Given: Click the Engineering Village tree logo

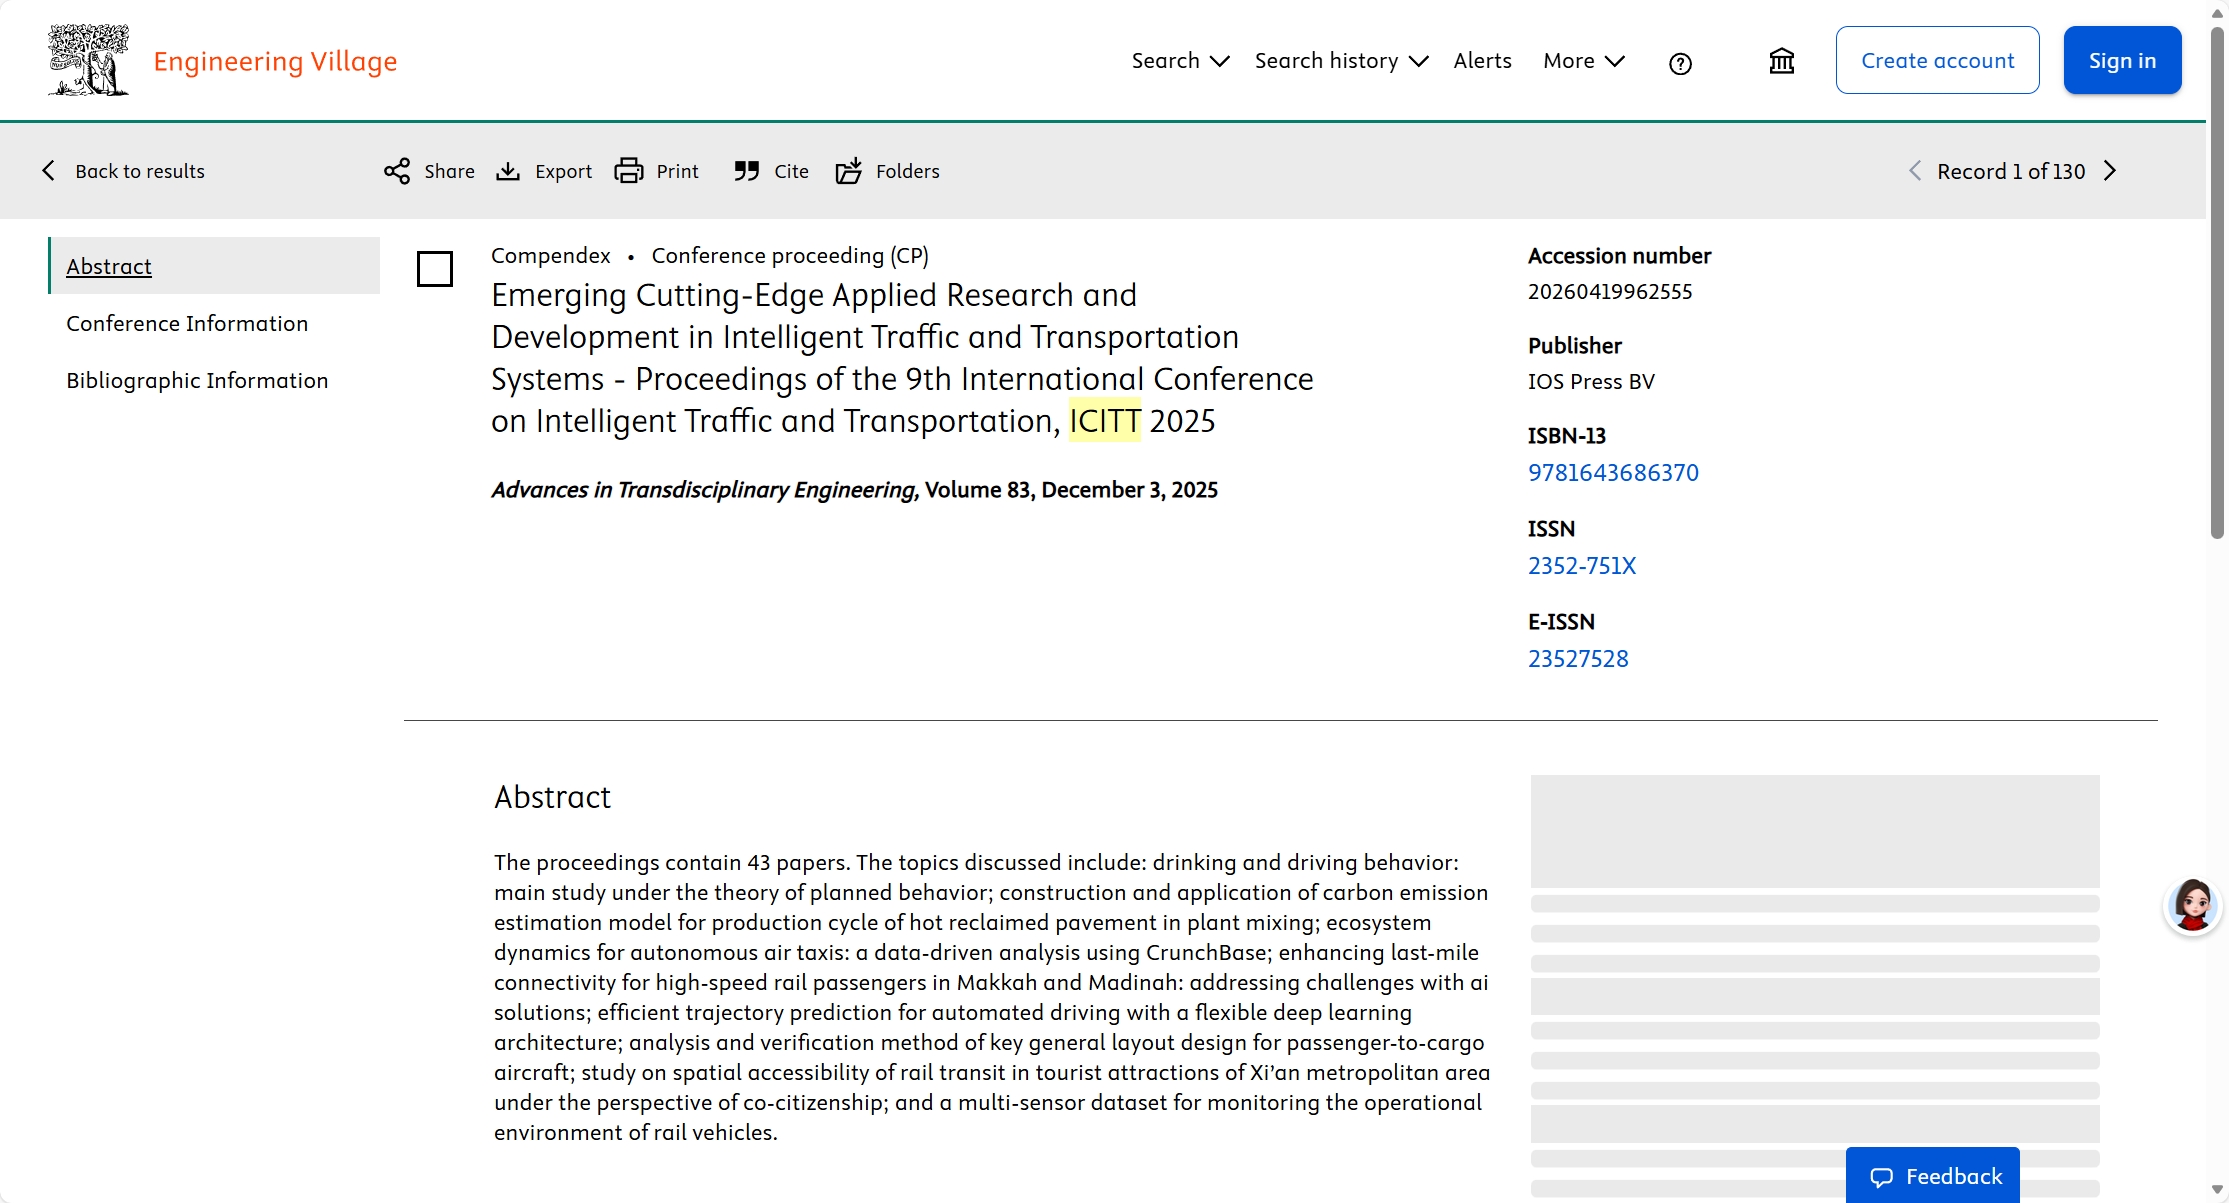Looking at the screenshot, I should [89, 61].
